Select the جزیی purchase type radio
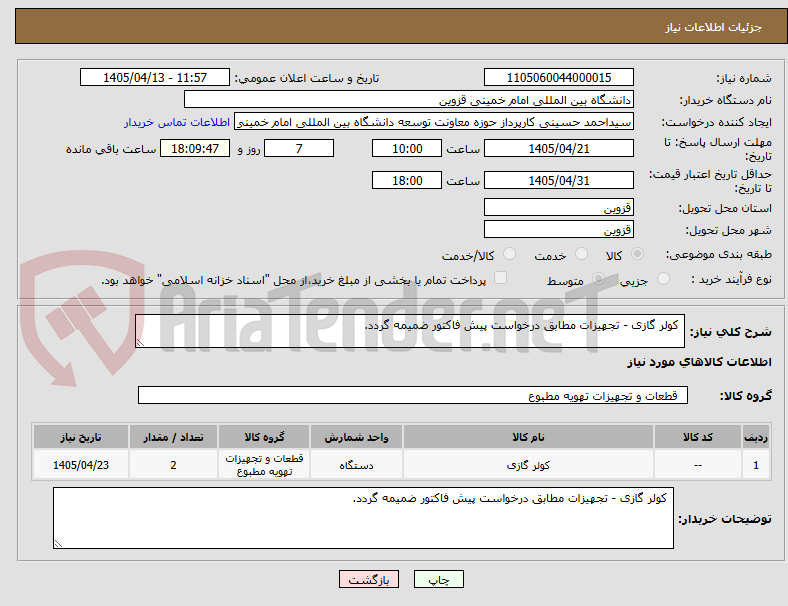 pos(663,278)
